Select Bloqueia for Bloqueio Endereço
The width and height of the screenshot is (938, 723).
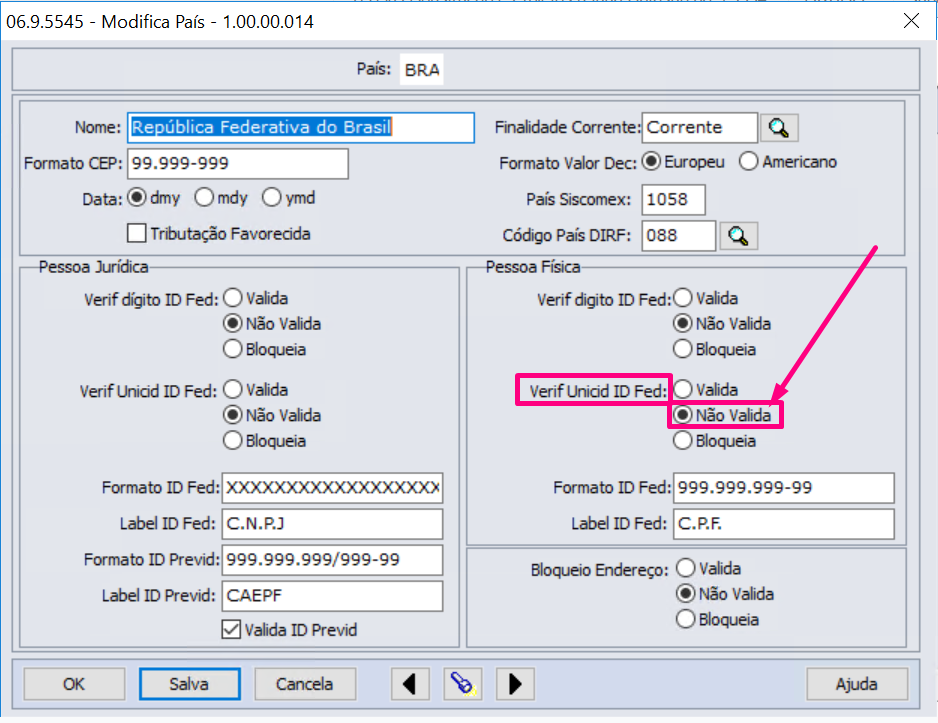pyautogui.click(x=686, y=620)
